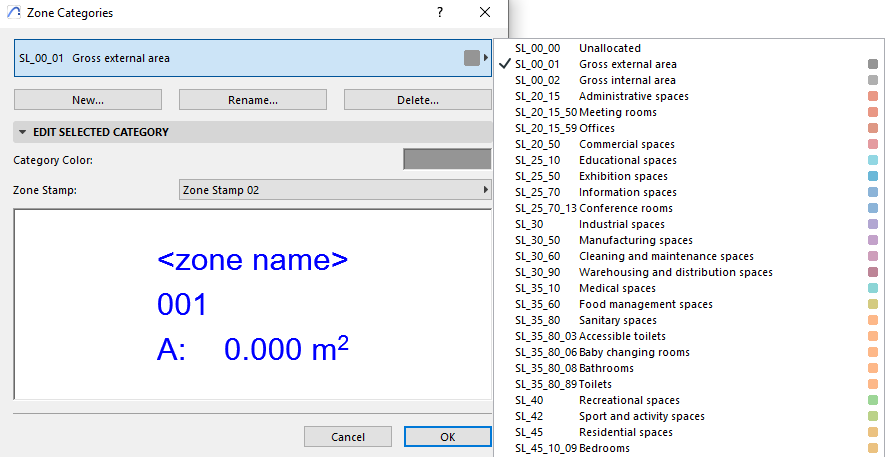This screenshot has height=457, width=892.
Task: Click the help question mark button
Action: [440, 12]
